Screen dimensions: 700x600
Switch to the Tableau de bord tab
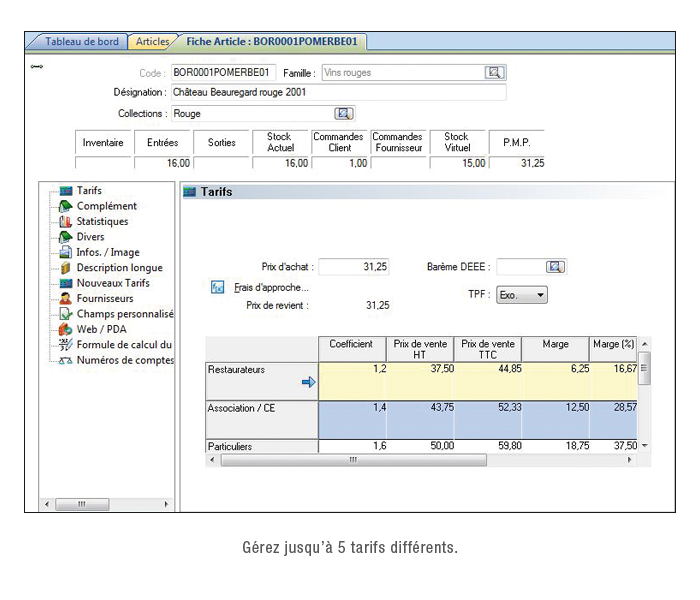(81, 42)
